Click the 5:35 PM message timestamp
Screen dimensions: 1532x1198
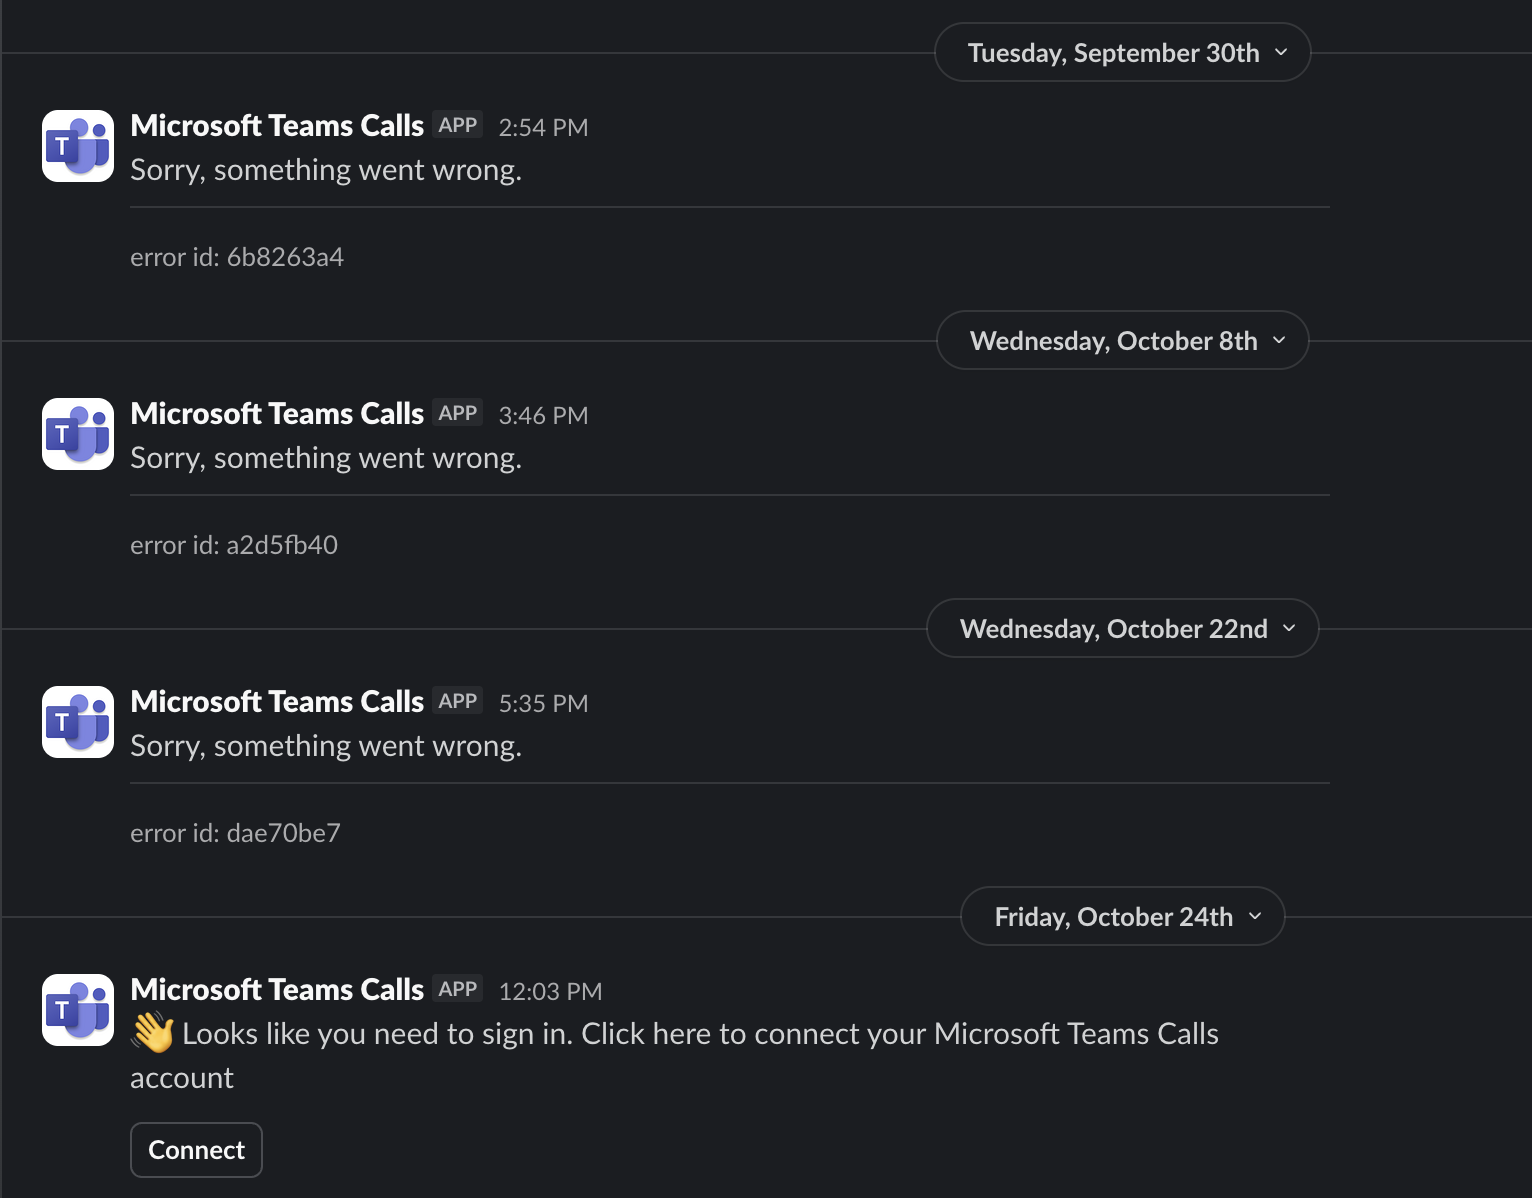point(543,704)
